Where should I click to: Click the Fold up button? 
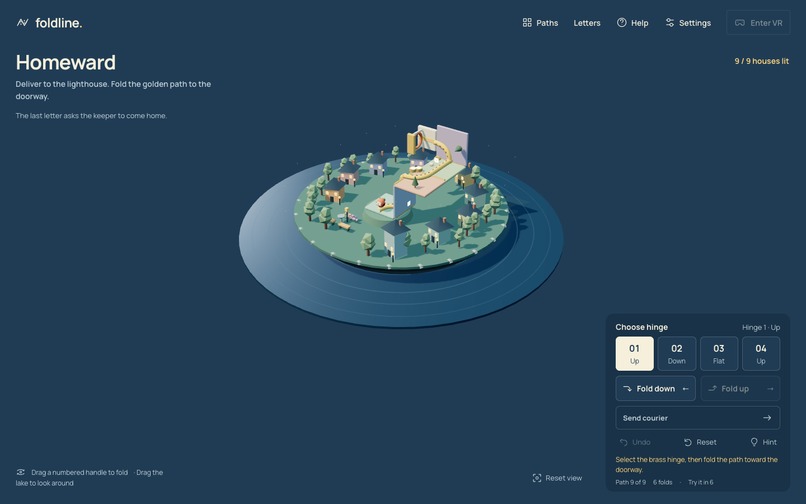click(x=740, y=388)
